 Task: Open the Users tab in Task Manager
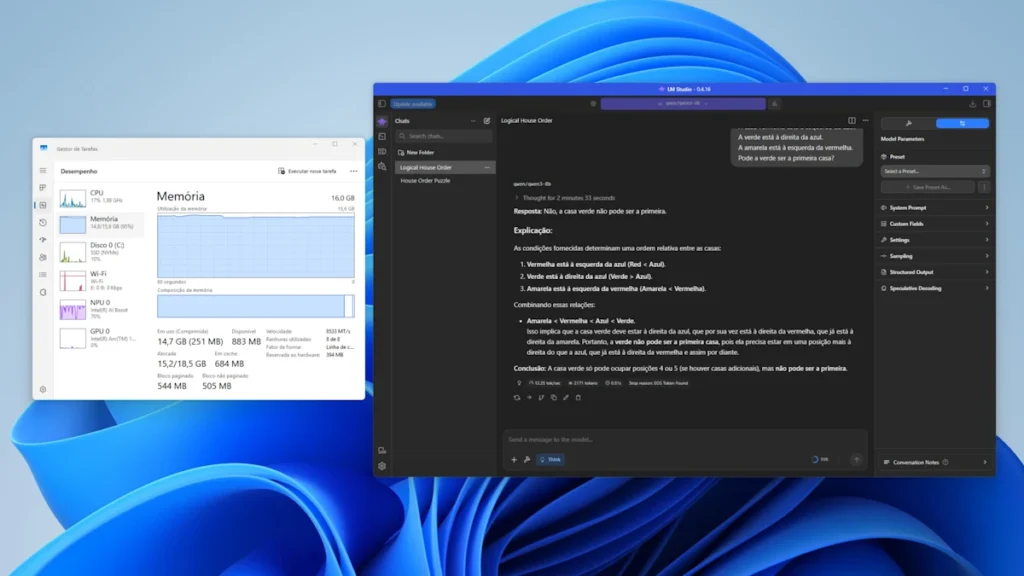click(x=43, y=257)
